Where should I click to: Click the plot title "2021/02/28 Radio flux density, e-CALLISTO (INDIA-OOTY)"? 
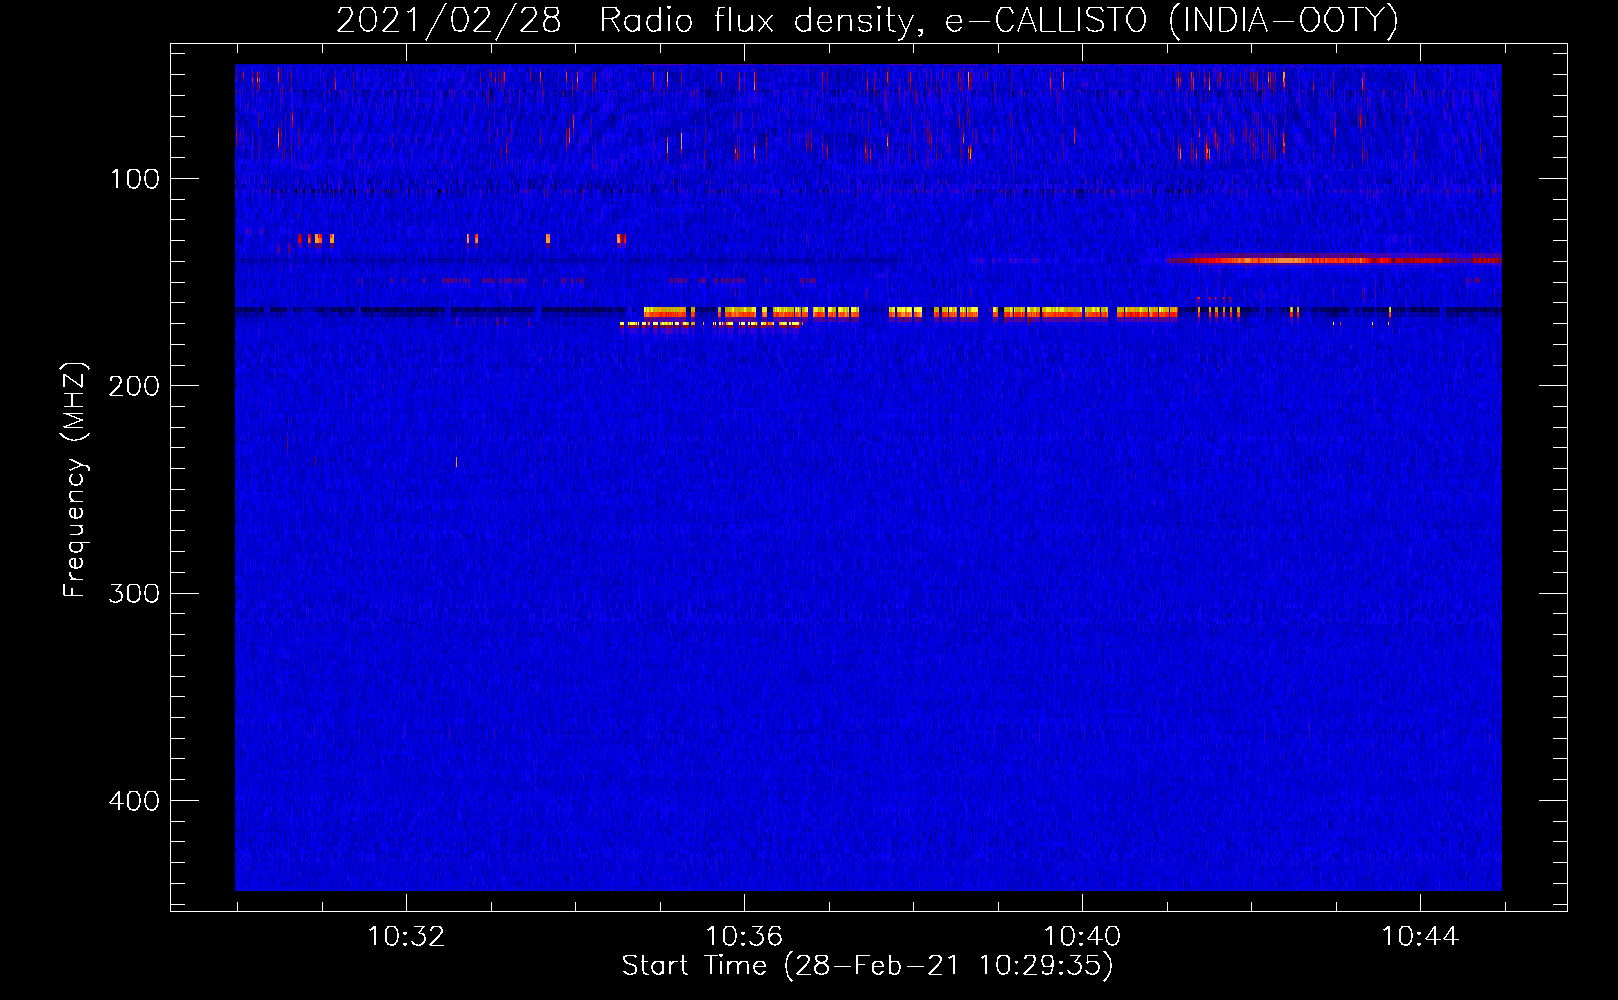click(x=867, y=20)
